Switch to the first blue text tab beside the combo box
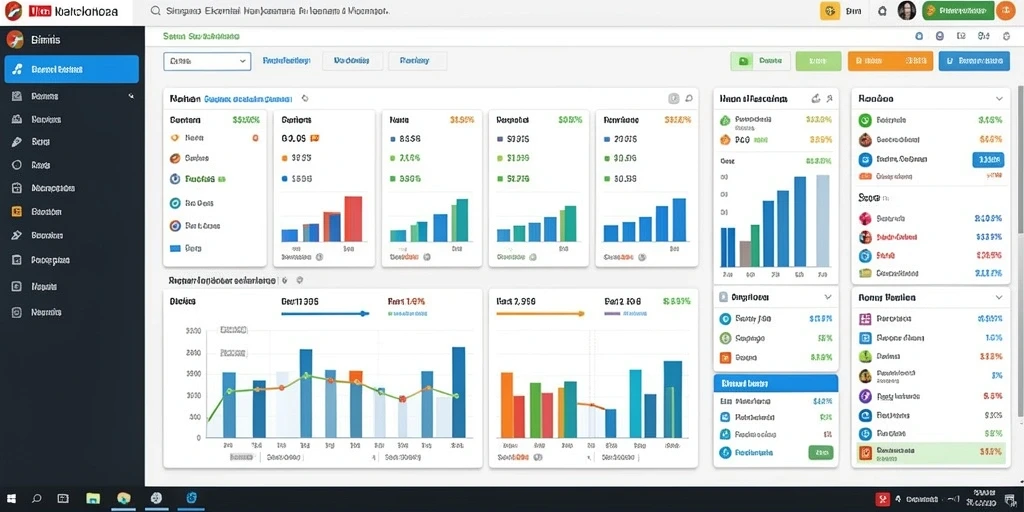 click(286, 61)
